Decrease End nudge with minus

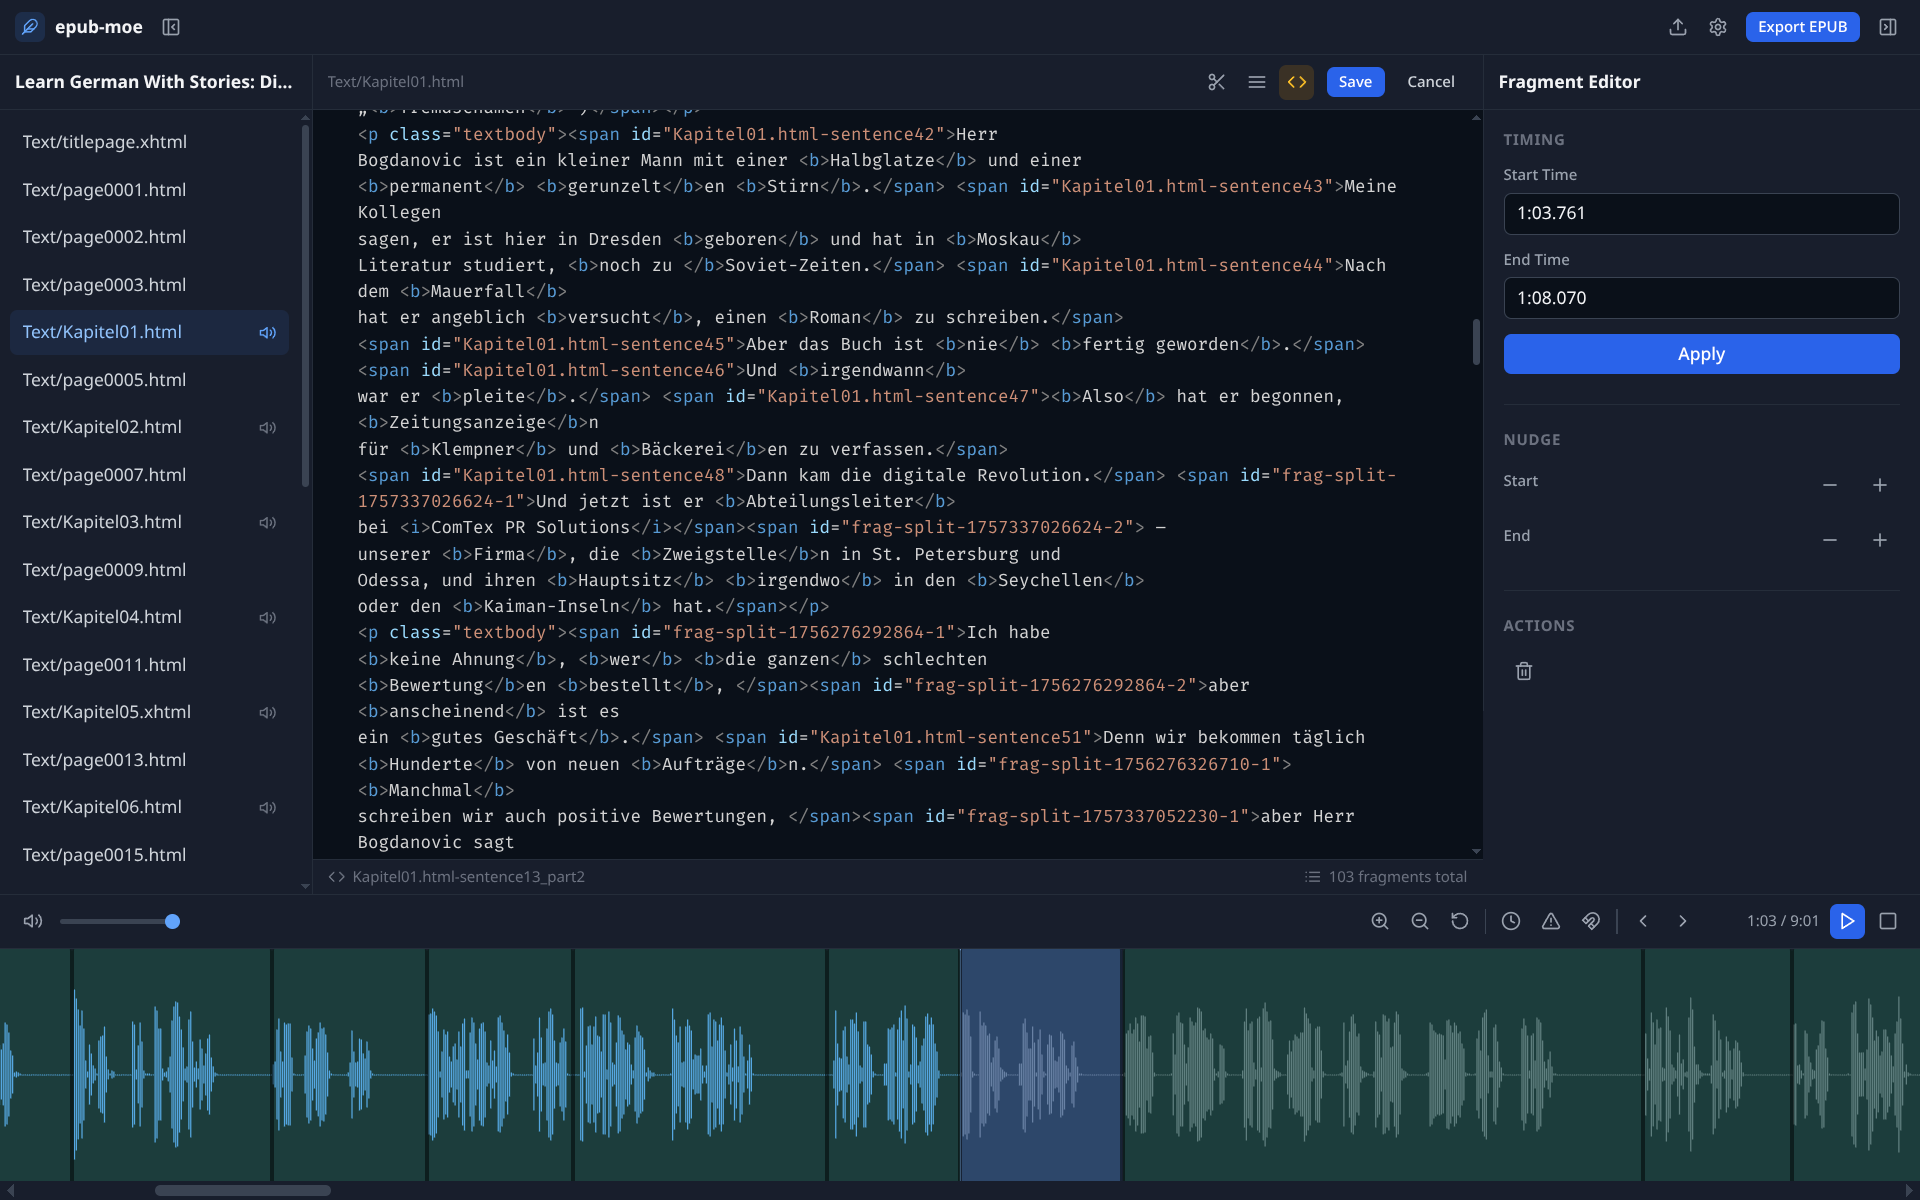(x=1830, y=540)
